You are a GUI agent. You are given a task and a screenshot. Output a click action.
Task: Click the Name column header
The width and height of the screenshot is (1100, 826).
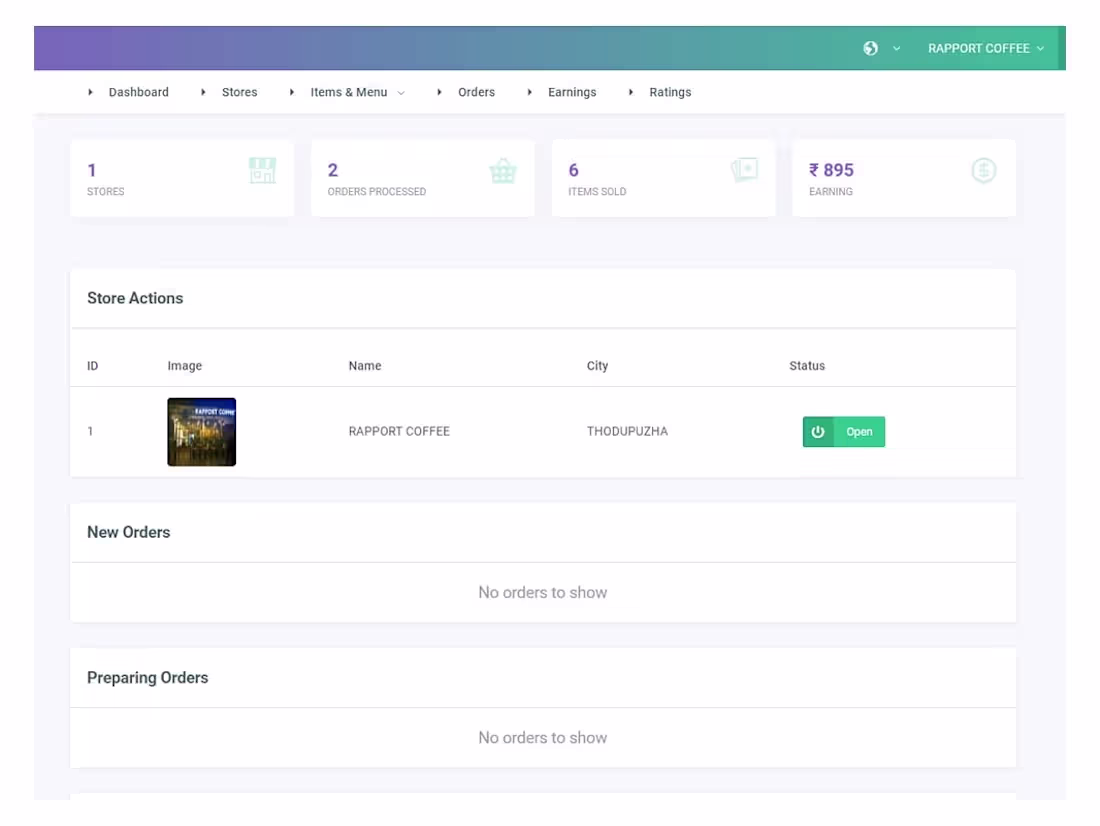(365, 366)
